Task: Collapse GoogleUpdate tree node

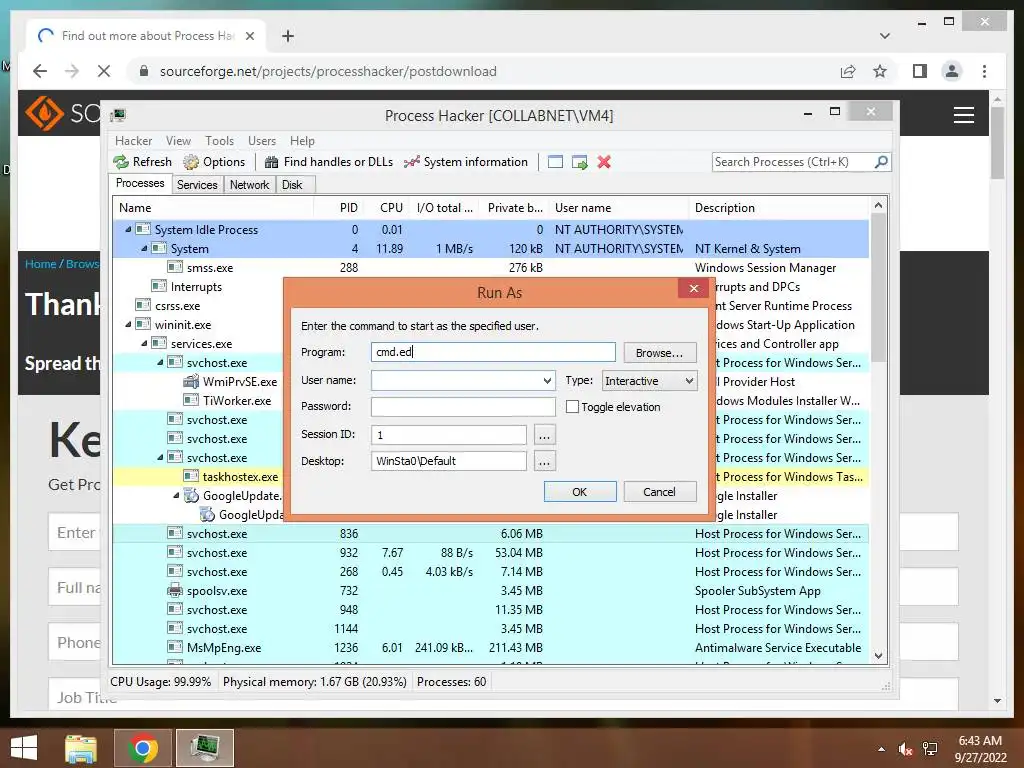Action: (x=176, y=496)
